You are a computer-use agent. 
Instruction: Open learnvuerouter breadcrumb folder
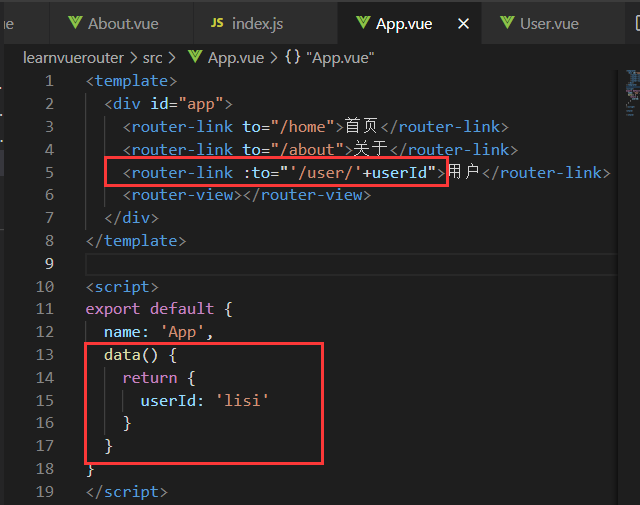73,58
